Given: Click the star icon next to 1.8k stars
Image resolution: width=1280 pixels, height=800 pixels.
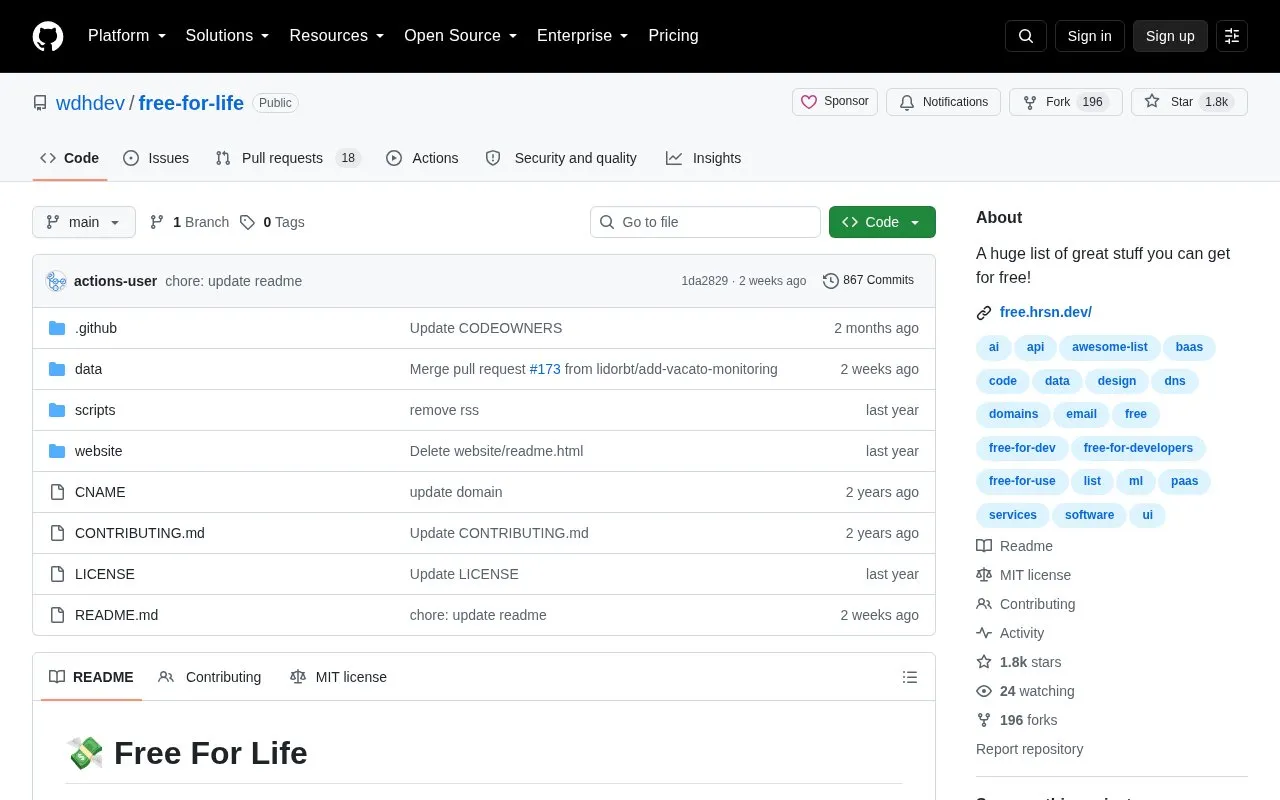Looking at the screenshot, I should tap(984, 662).
